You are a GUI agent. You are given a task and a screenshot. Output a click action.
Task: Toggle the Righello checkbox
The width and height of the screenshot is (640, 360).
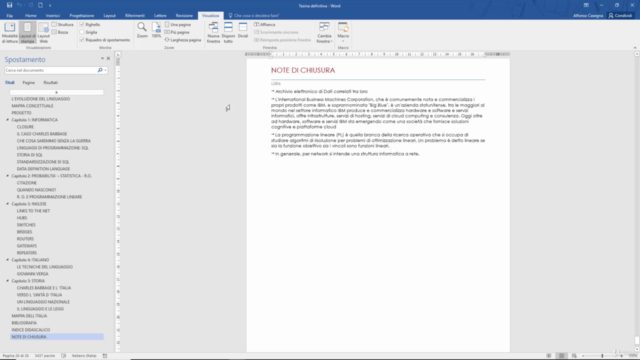tap(90, 24)
